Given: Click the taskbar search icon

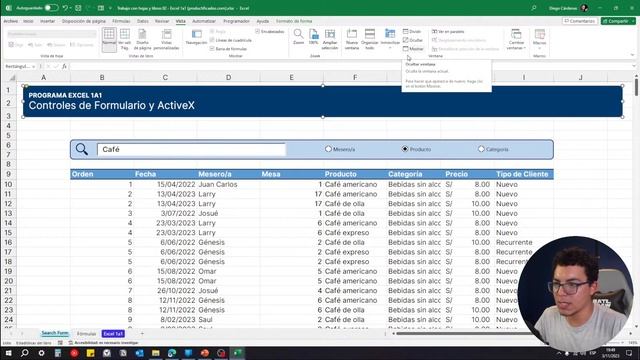Looking at the screenshot, I should 24,353.
